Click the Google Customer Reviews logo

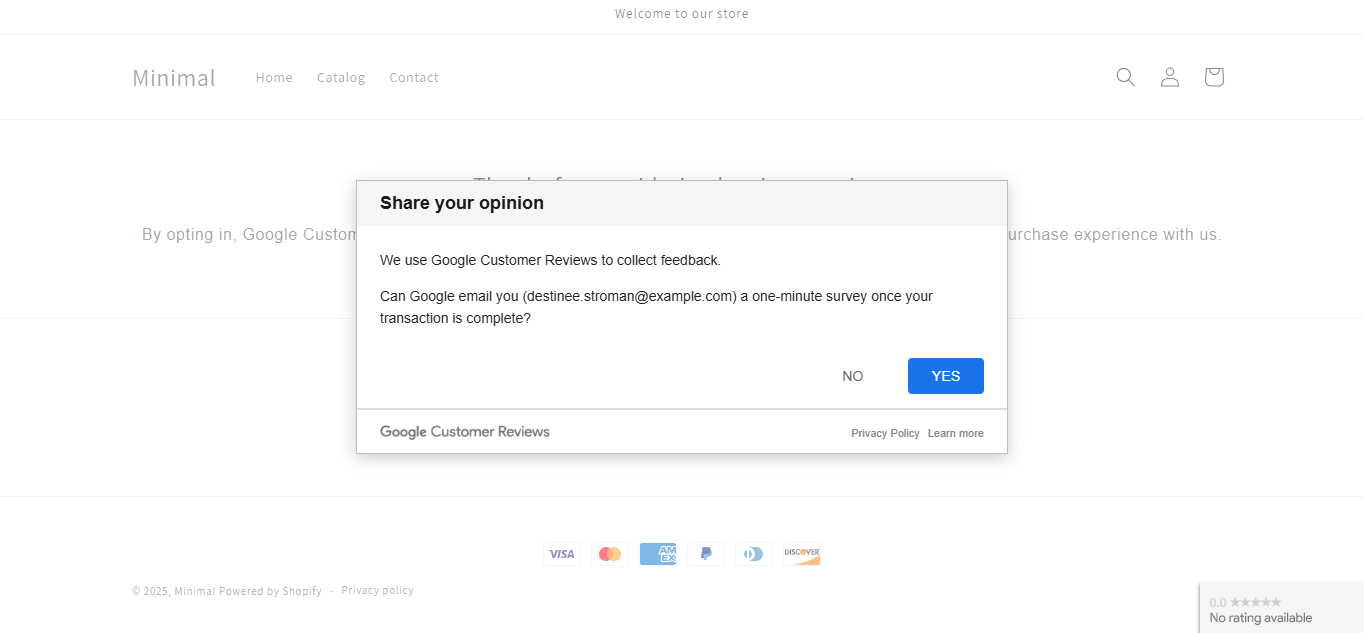coord(465,432)
